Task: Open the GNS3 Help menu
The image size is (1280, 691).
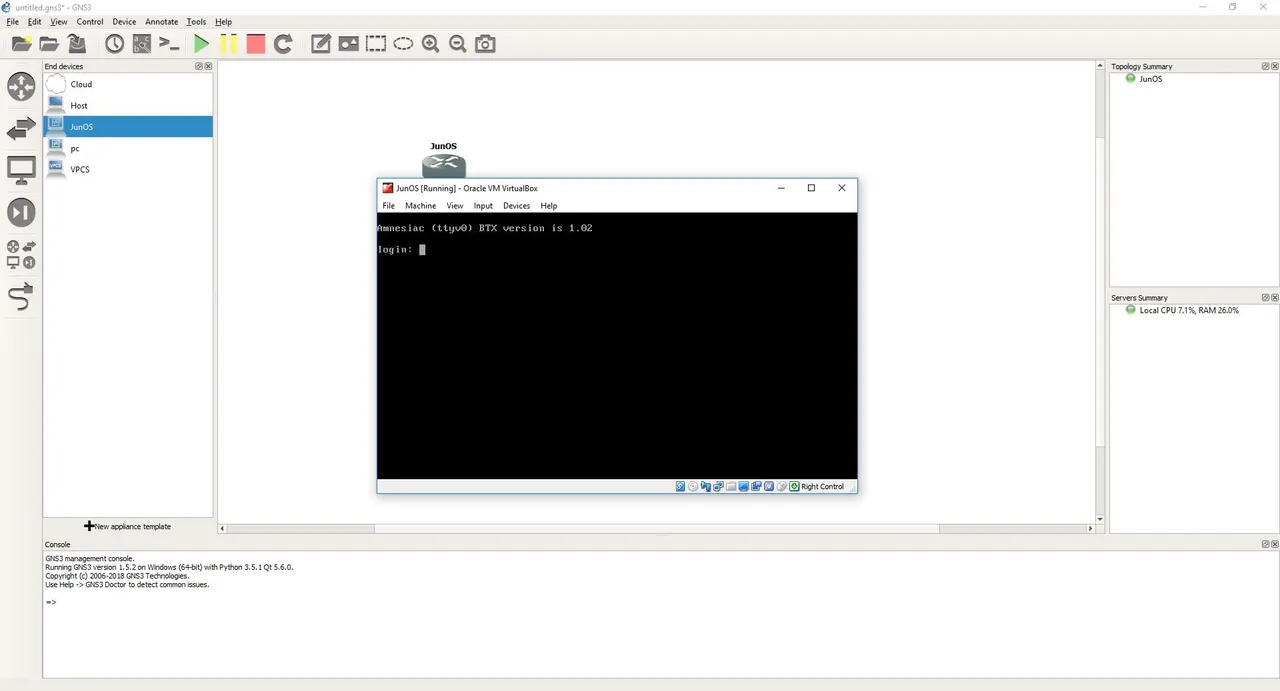Action: point(223,21)
